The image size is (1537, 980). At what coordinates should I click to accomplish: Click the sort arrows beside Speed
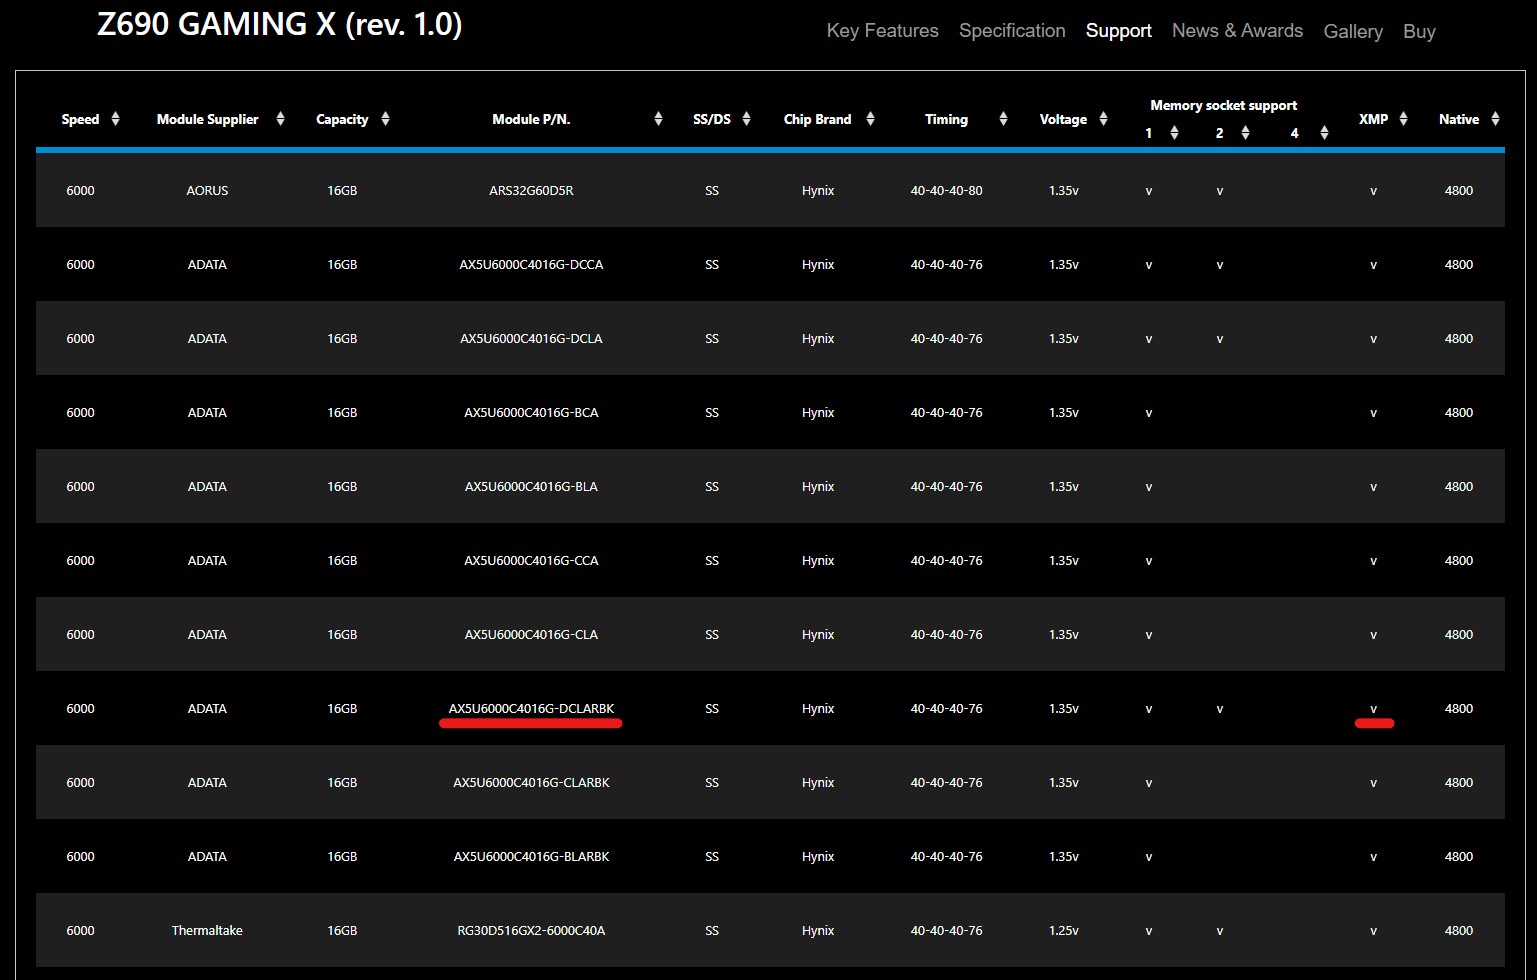(115, 119)
